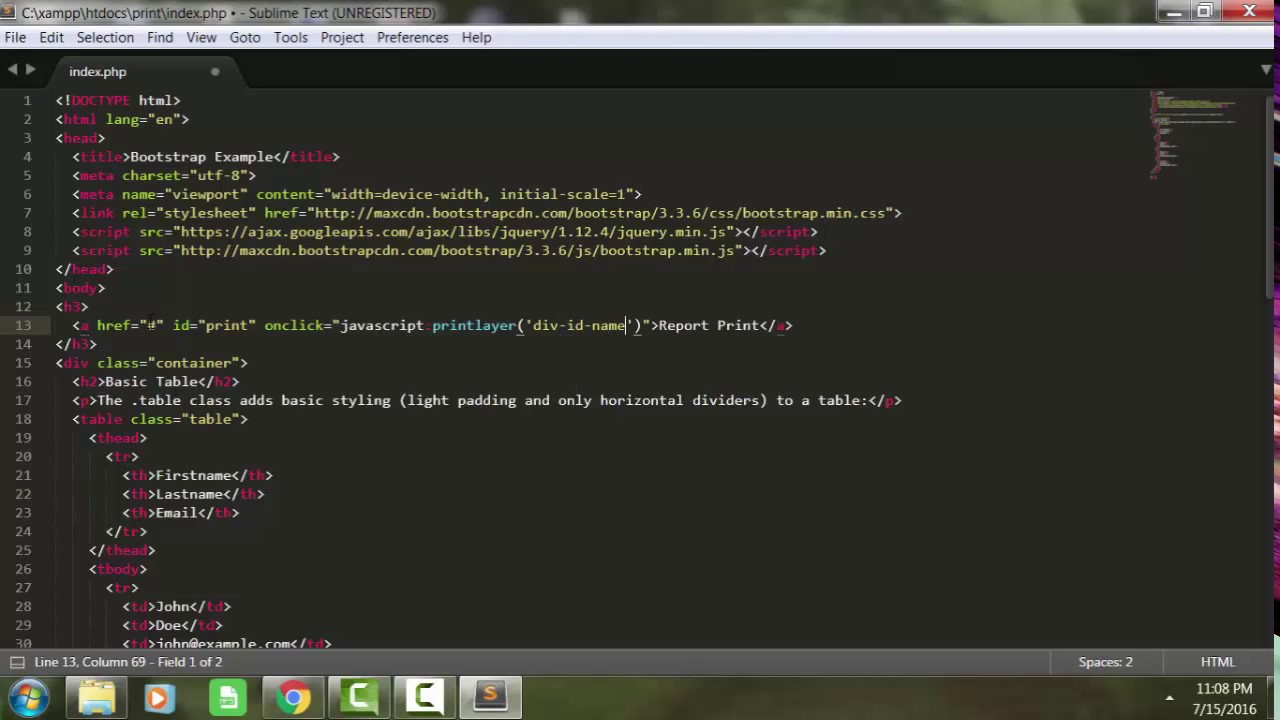The image size is (1280, 720).
Task: Click the minimap code preview
Action: point(1195,135)
